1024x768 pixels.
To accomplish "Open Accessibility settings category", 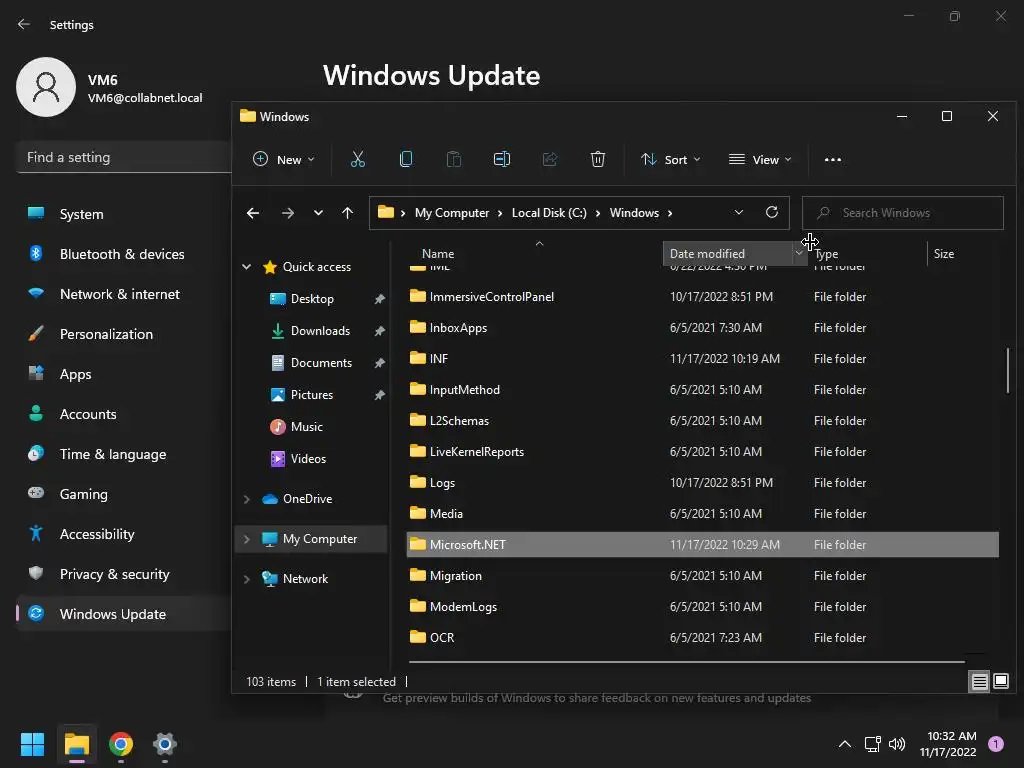I will 124,534.
